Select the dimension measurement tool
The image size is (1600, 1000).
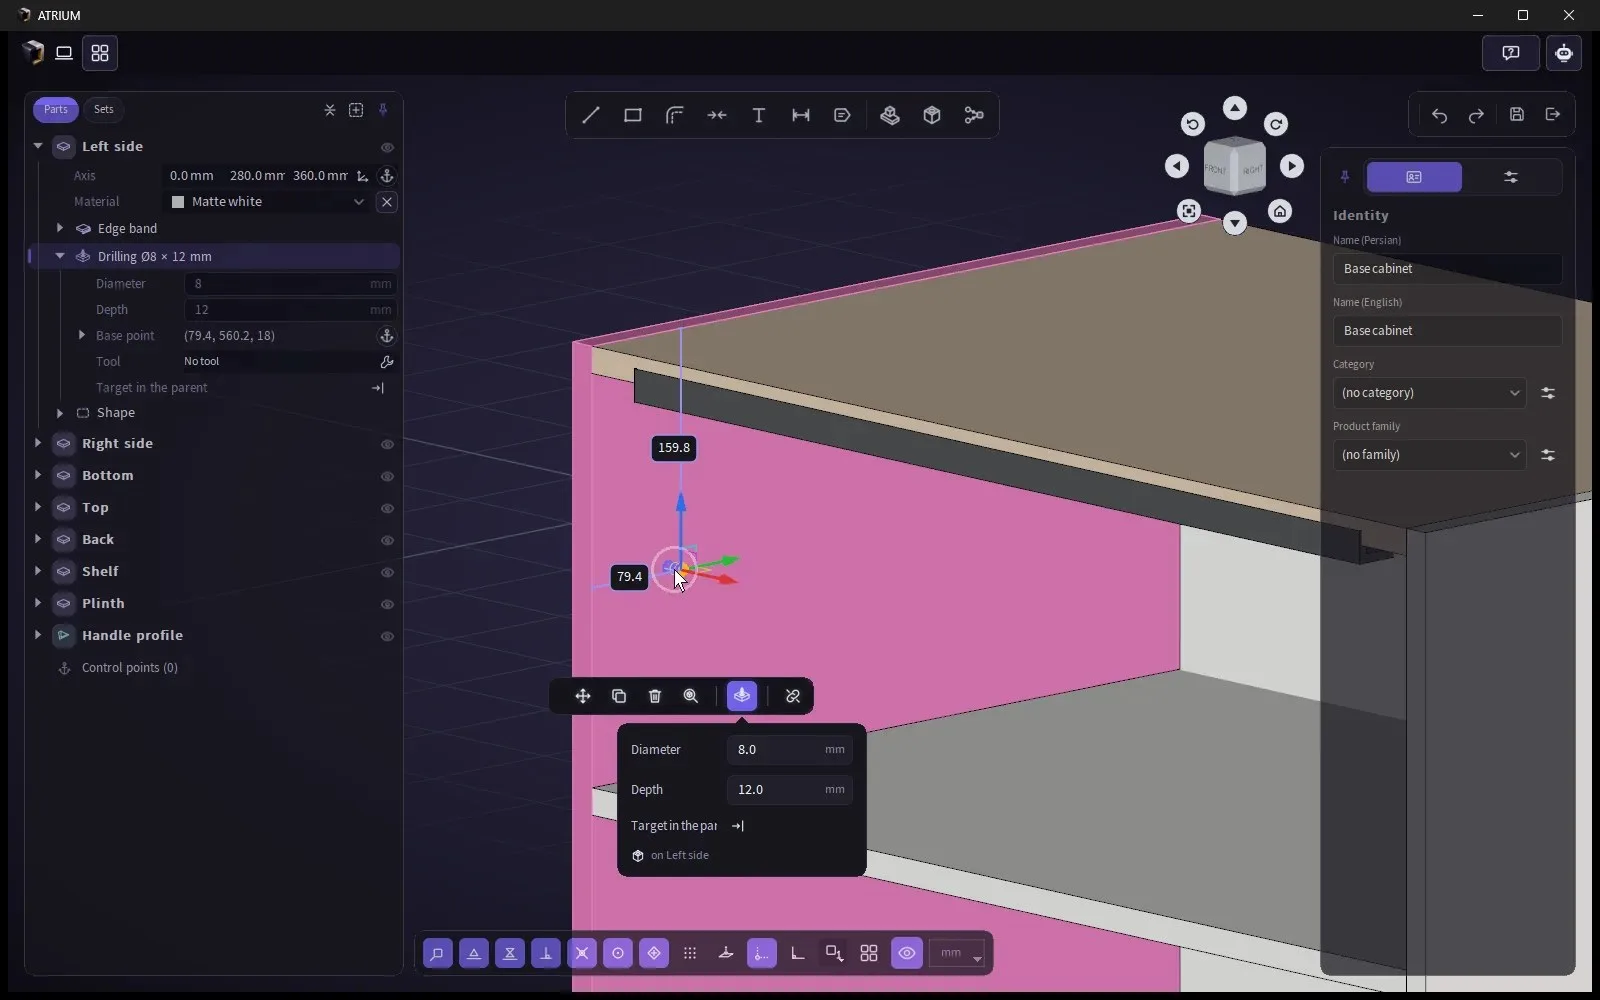(x=801, y=115)
